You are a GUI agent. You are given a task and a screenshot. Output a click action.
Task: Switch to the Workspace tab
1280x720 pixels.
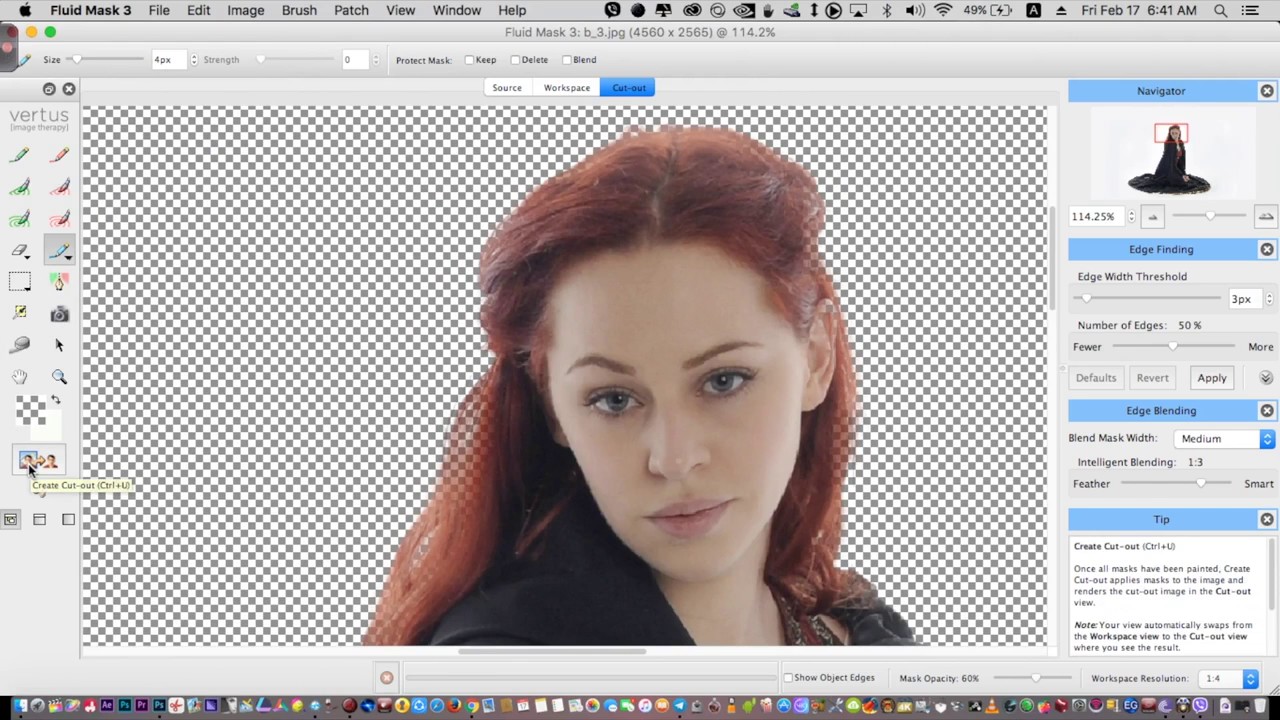click(567, 88)
